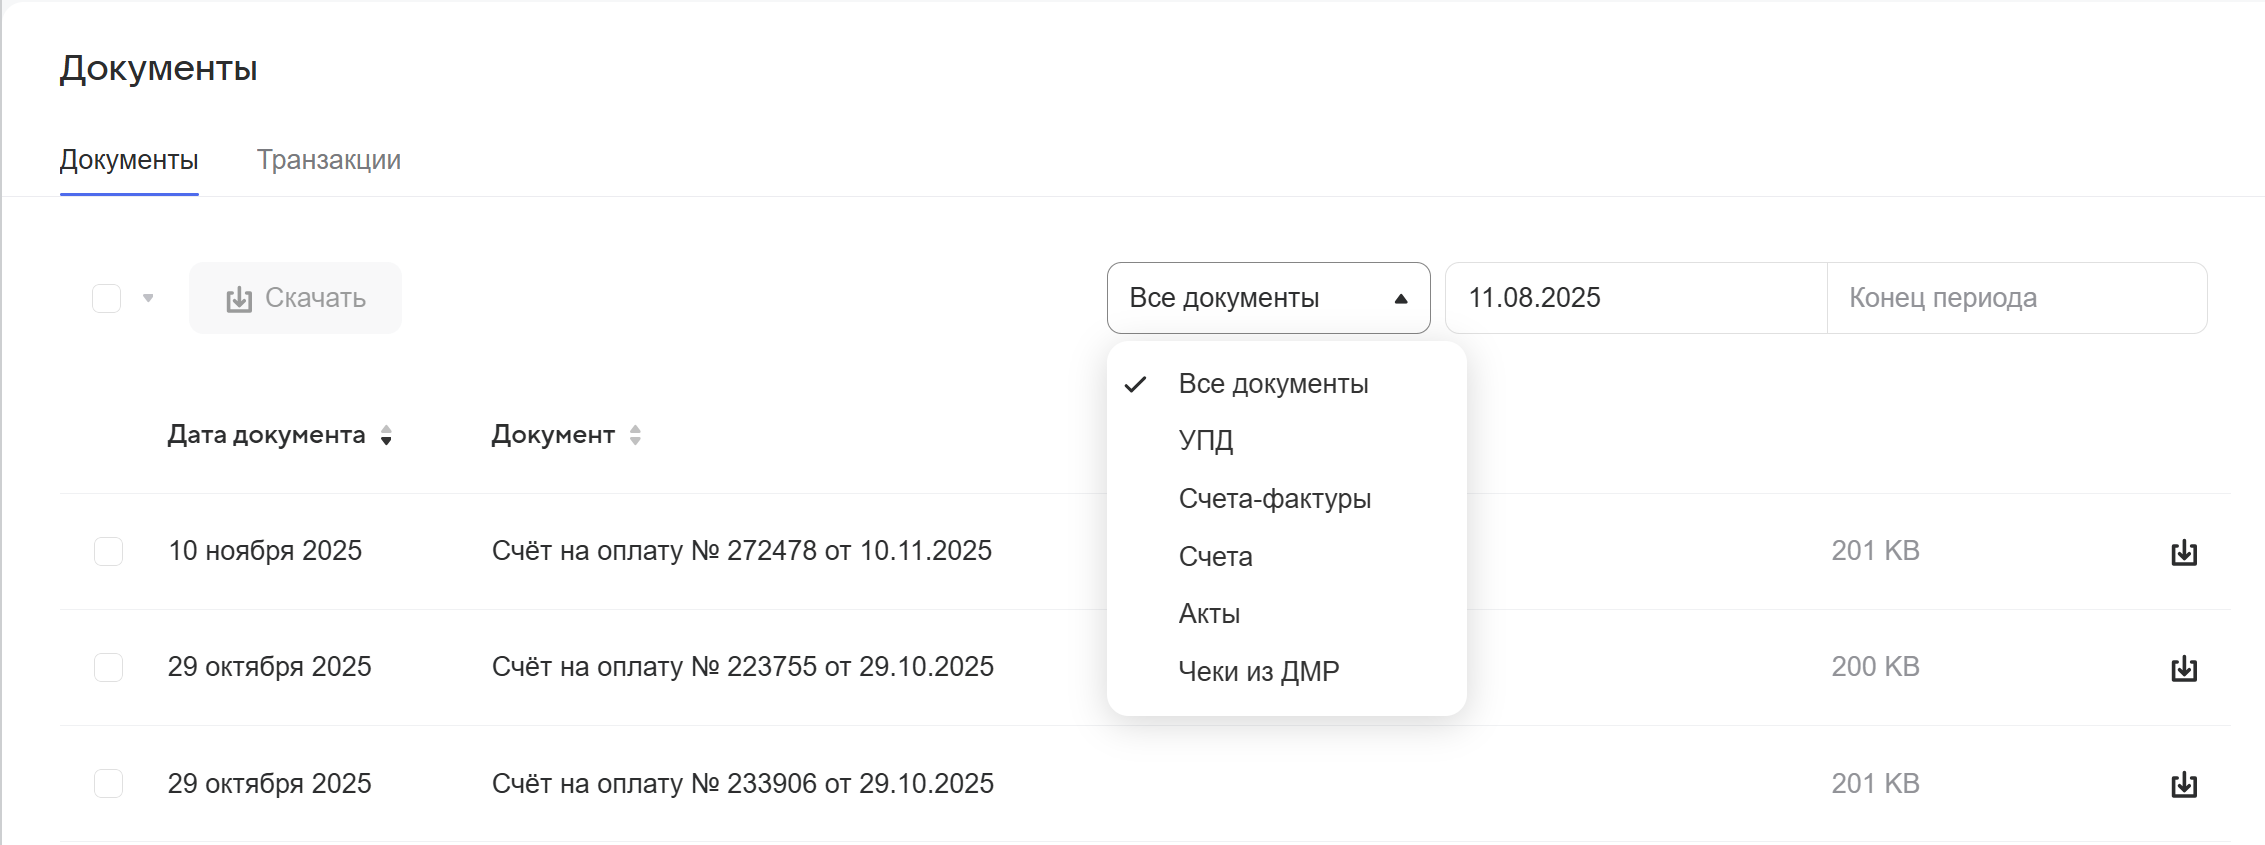Switch to the Транзакции tab
Image resolution: width=2265 pixels, height=845 pixels.
point(328,160)
